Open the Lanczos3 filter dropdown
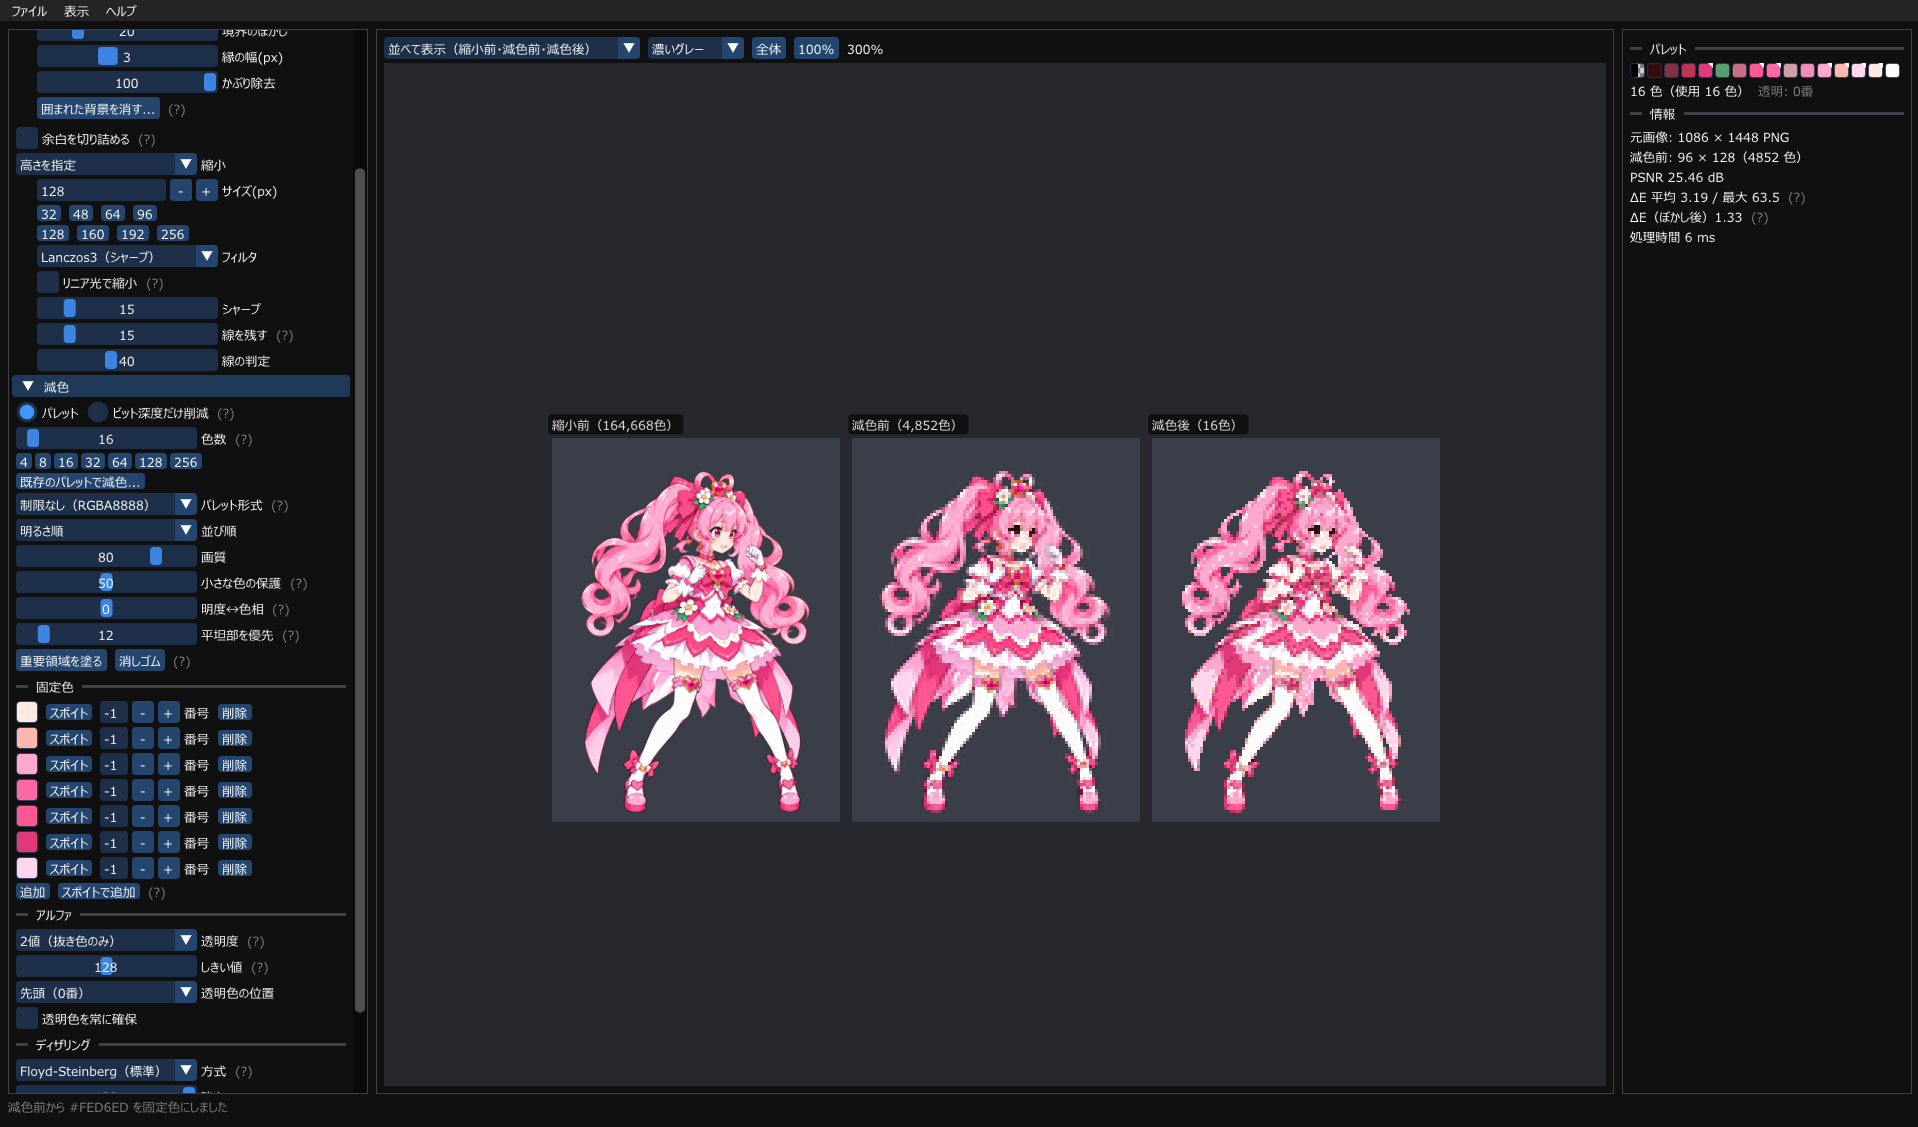 [x=127, y=257]
